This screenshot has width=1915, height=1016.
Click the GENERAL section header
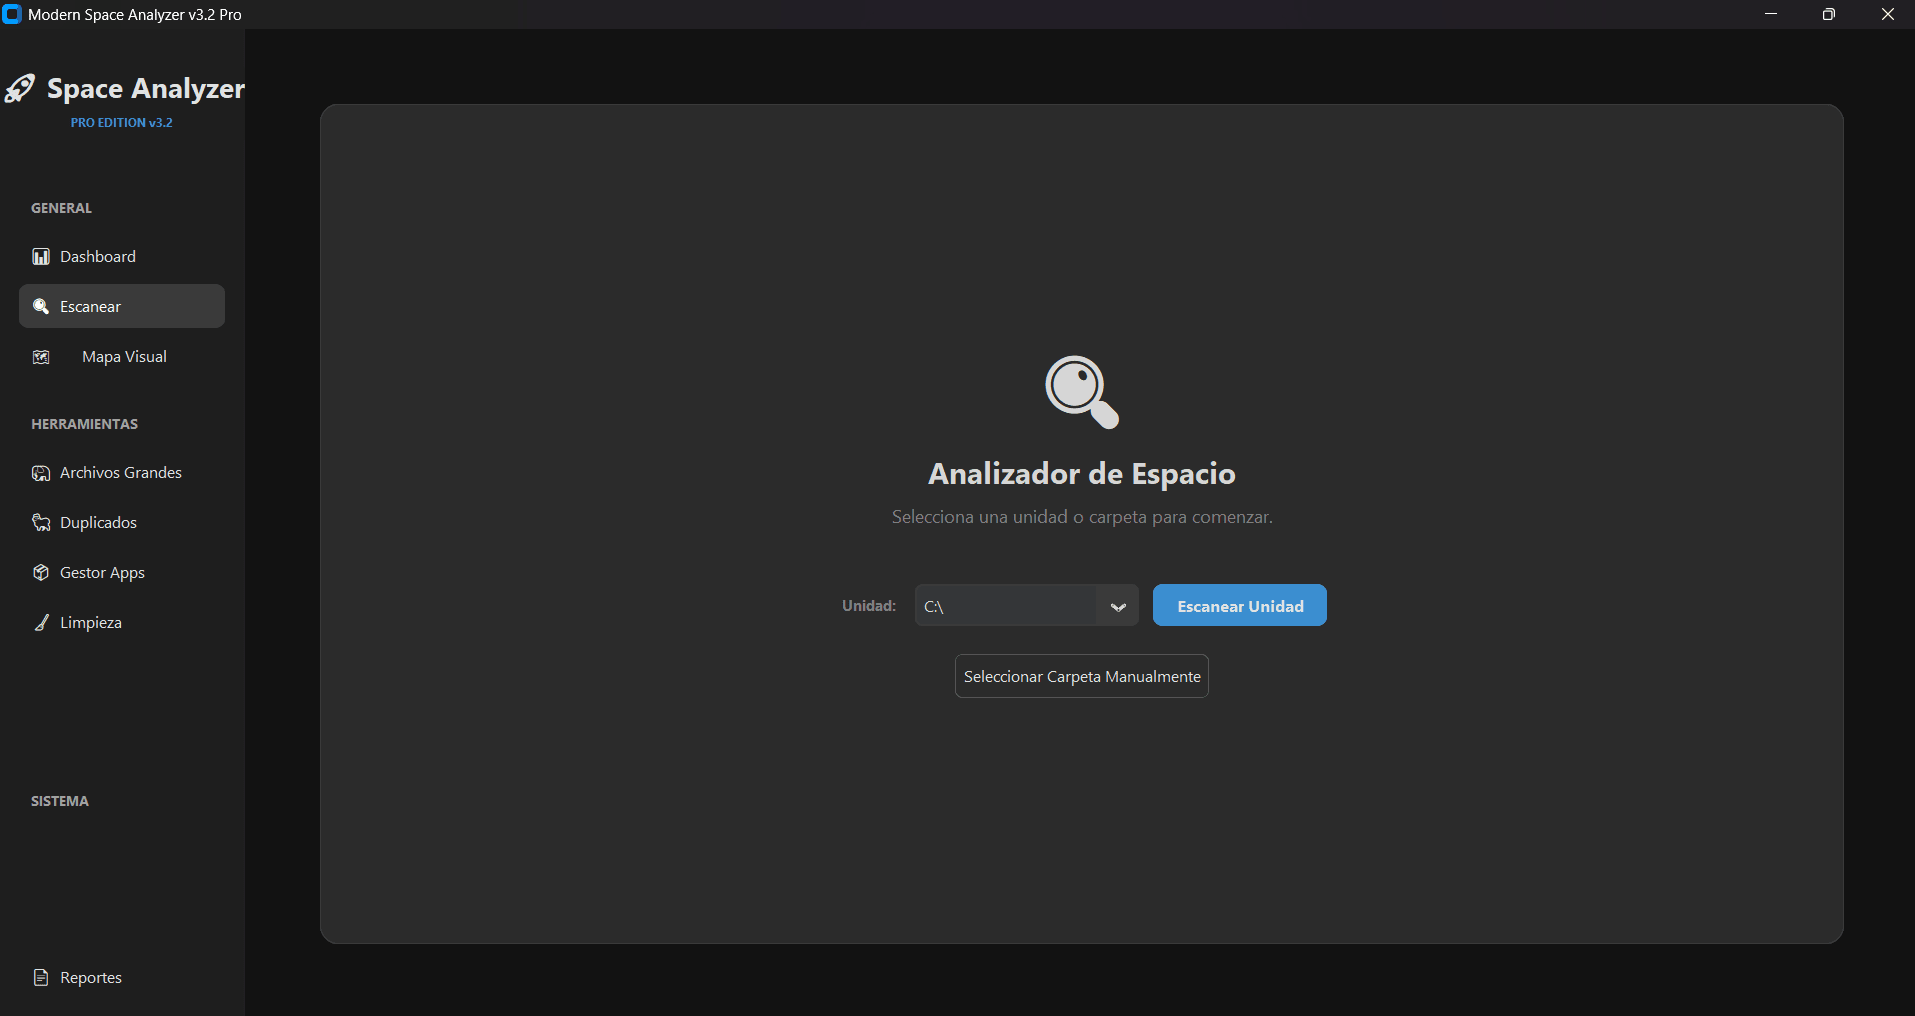point(61,208)
